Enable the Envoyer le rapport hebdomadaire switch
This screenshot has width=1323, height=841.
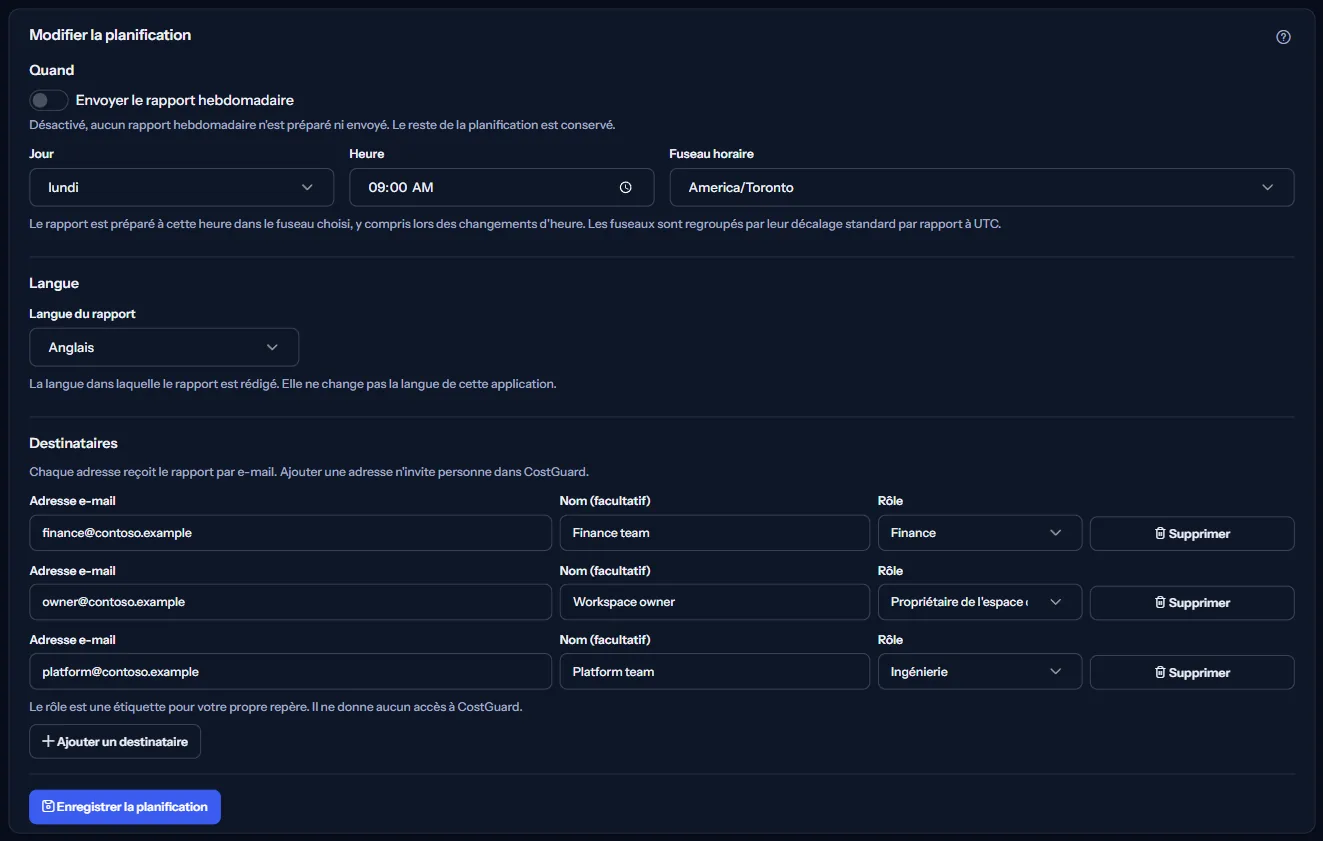(49, 100)
